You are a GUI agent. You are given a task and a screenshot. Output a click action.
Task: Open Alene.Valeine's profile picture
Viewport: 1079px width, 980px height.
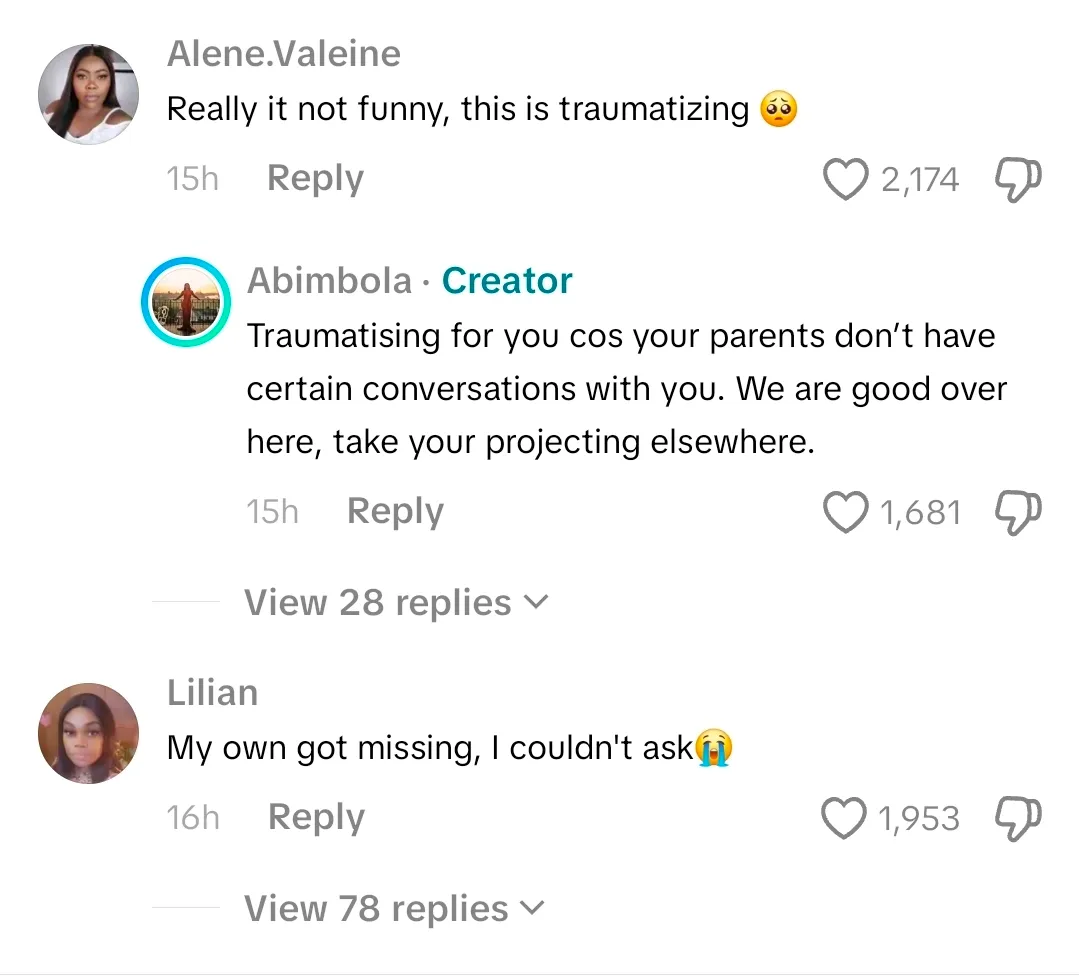click(88, 94)
